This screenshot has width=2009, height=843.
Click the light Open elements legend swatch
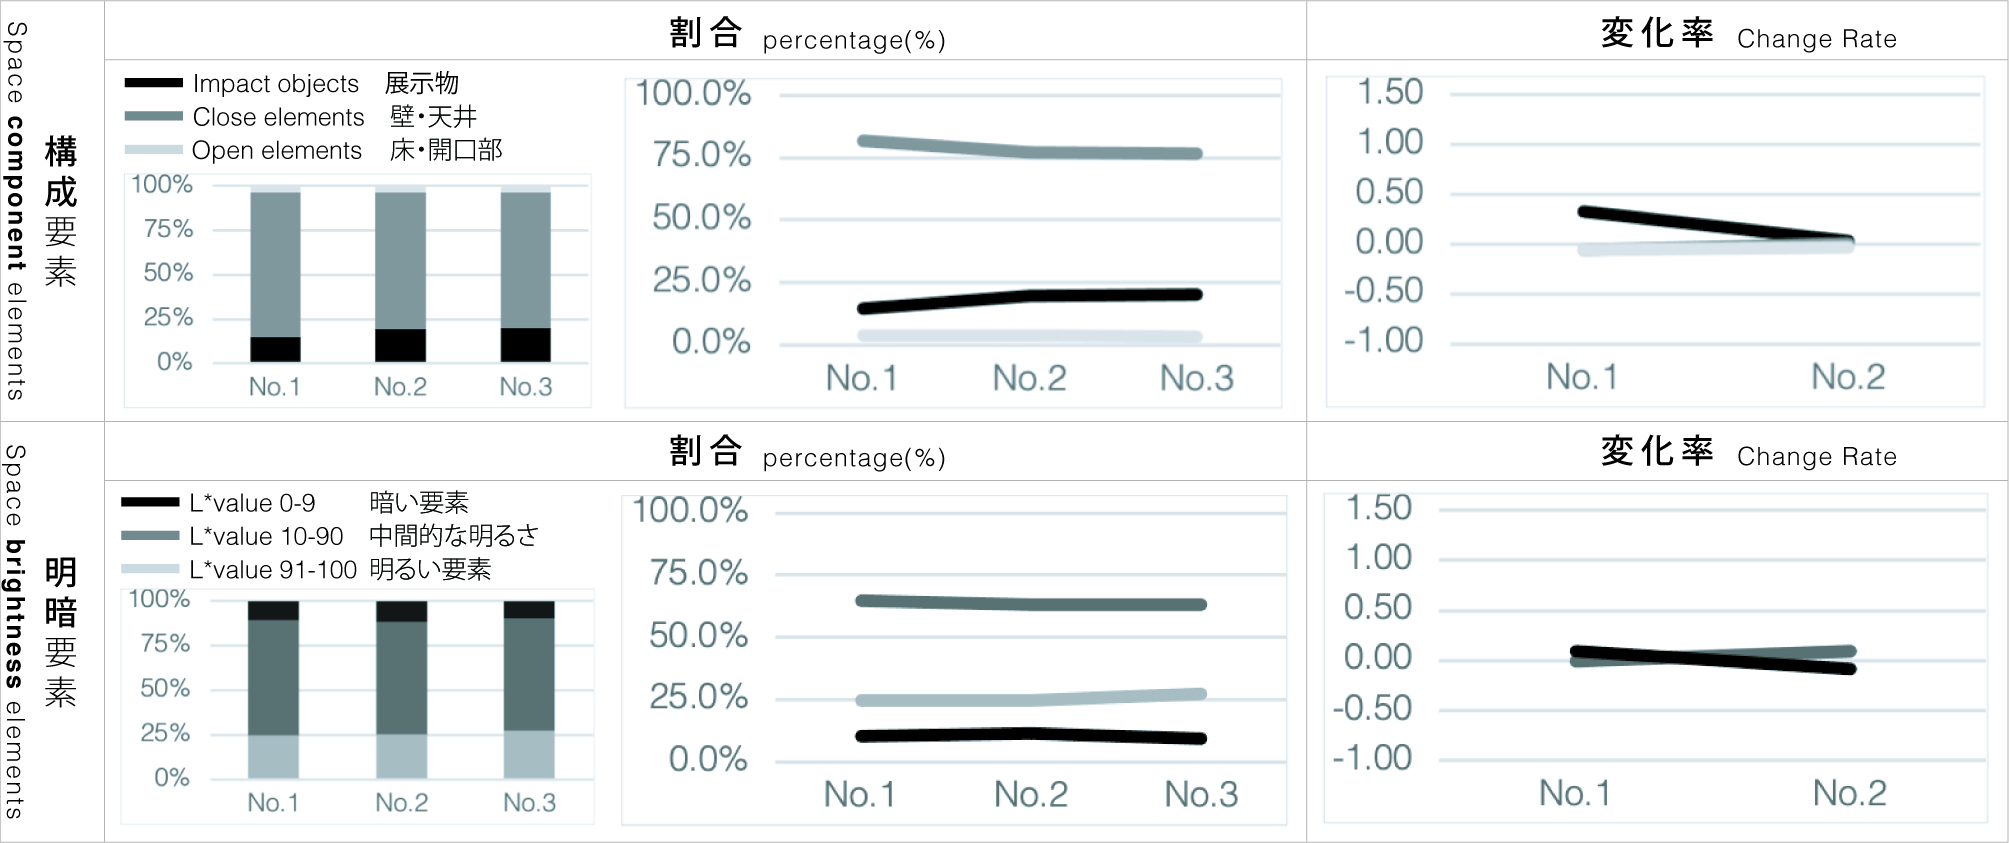pyautogui.click(x=153, y=150)
